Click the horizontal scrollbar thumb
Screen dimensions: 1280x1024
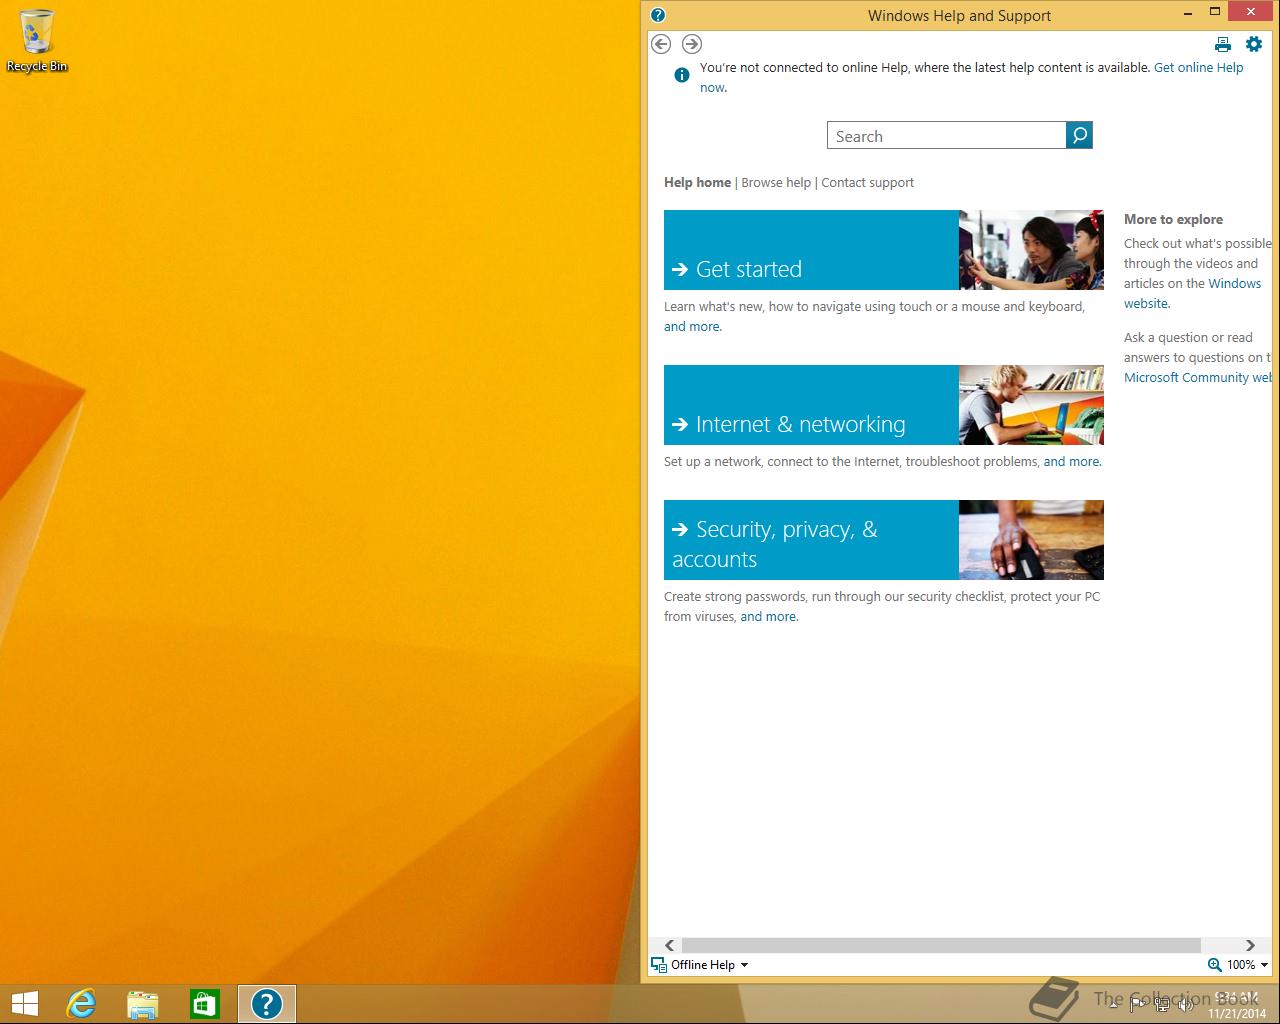point(941,945)
